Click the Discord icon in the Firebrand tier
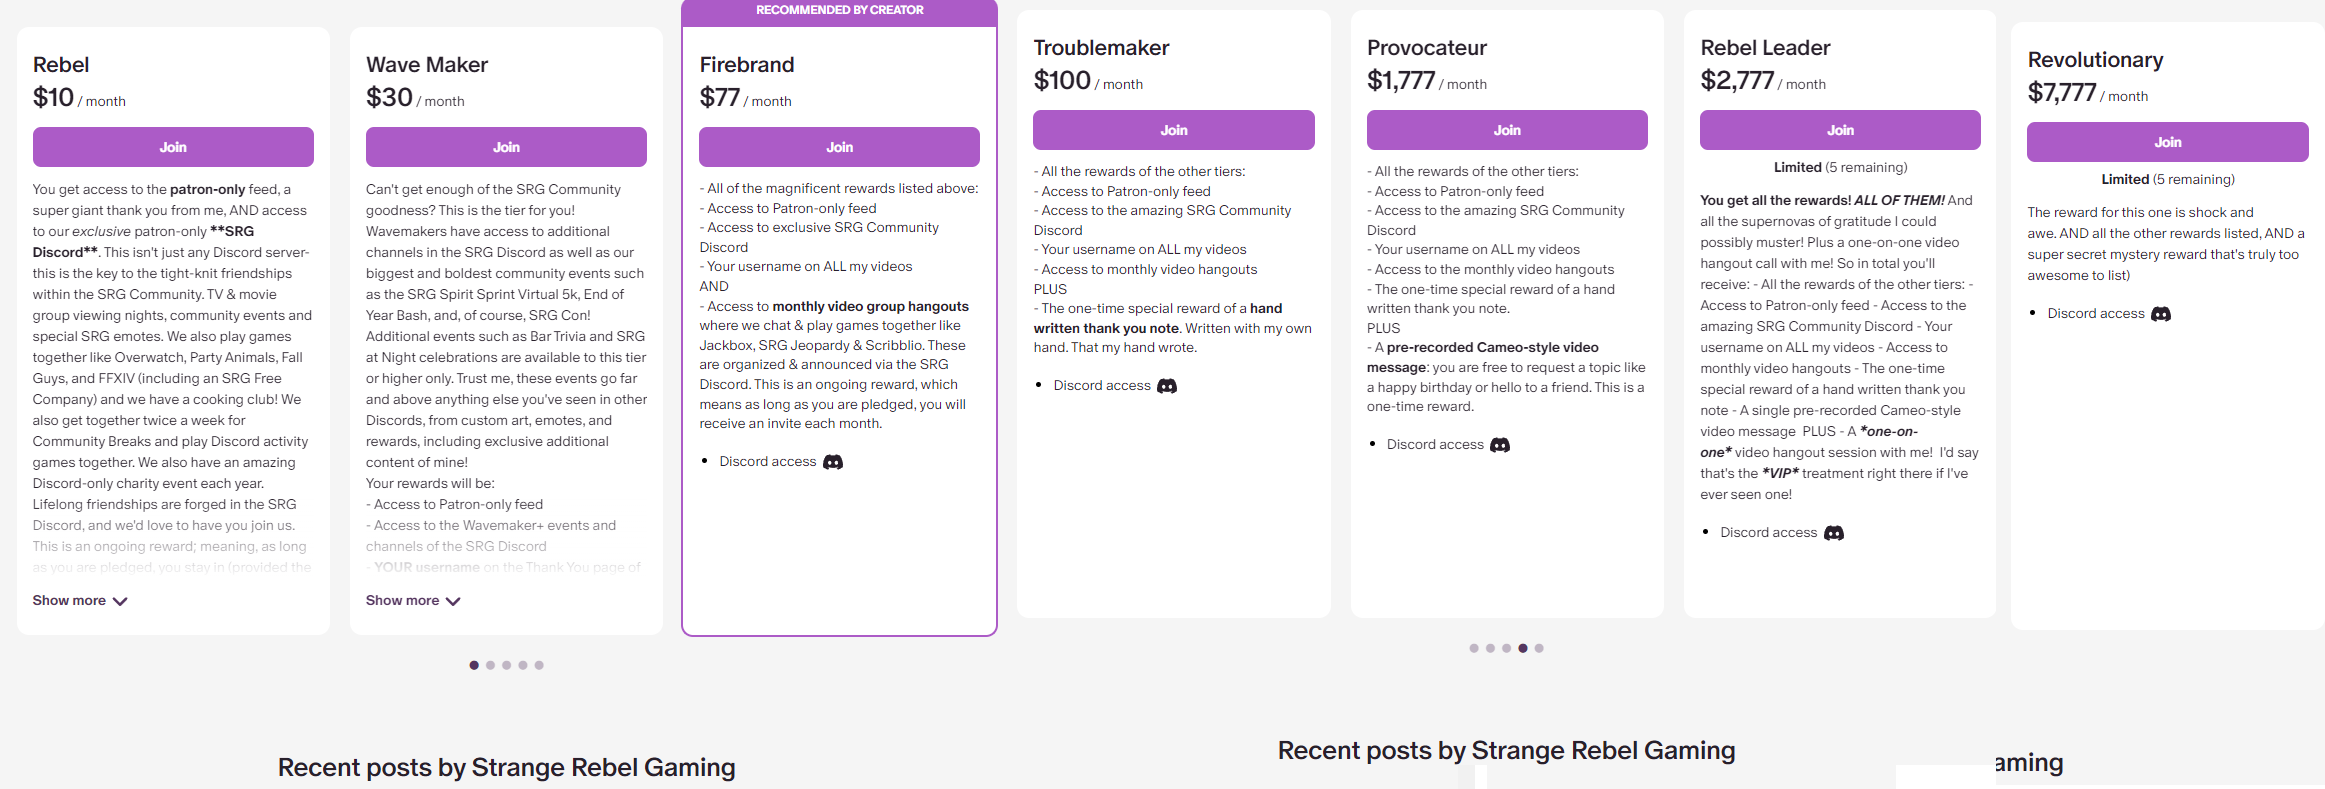The width and height of the screenshot is (2325, 789). coord(832,462)
